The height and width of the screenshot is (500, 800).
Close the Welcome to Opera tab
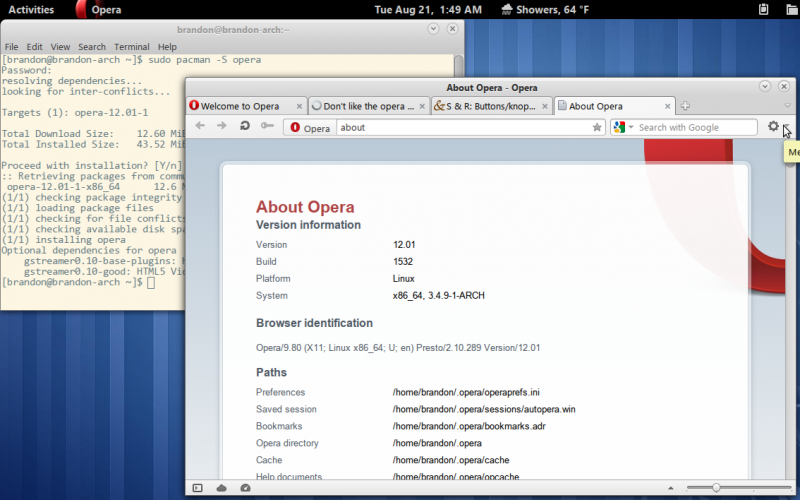tap(299, 106)
